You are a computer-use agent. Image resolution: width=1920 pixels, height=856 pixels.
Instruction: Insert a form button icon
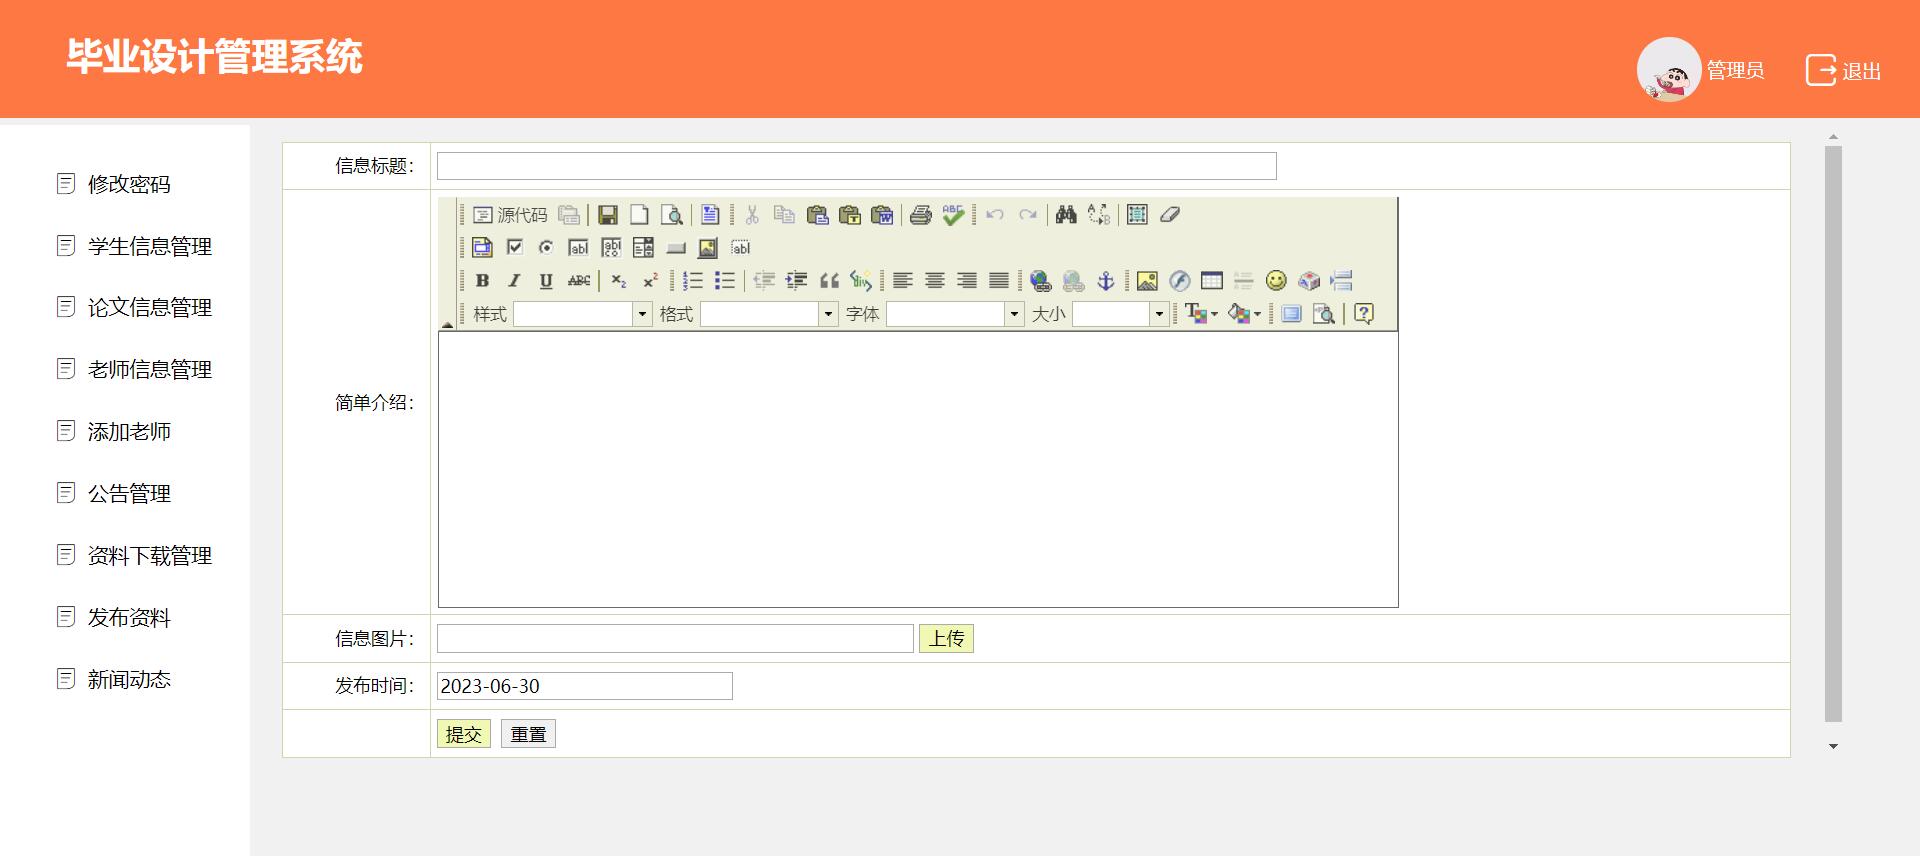pyautogui.click(x=676, y=248)
